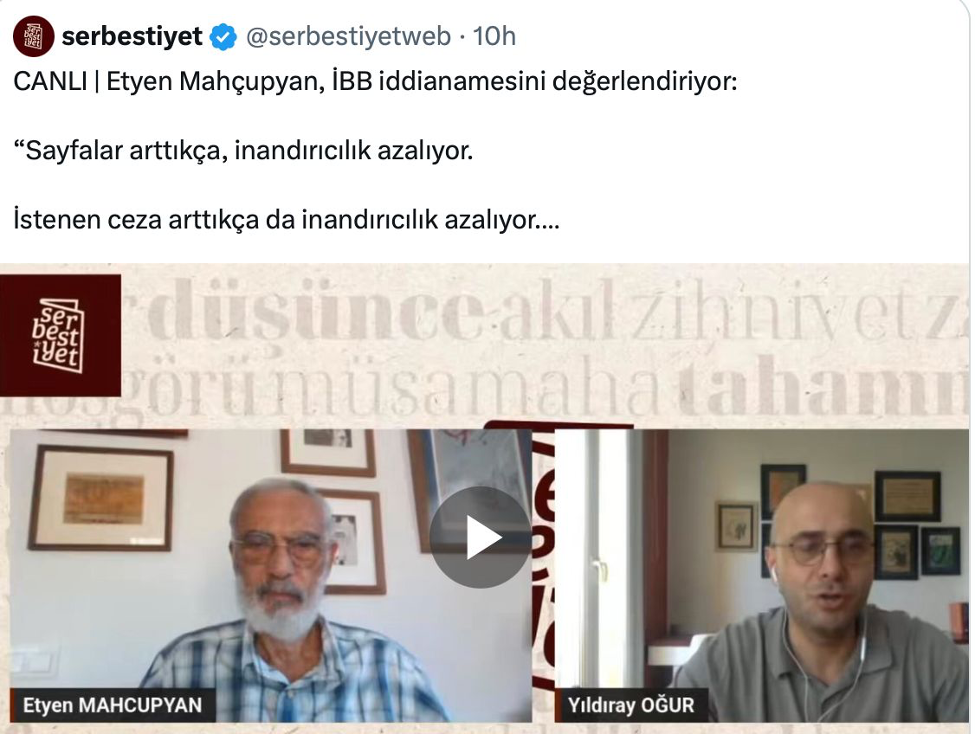Open the serbestiyet profile avatar
Viewport: 977px width, 735px height.
tap(33, 36)
